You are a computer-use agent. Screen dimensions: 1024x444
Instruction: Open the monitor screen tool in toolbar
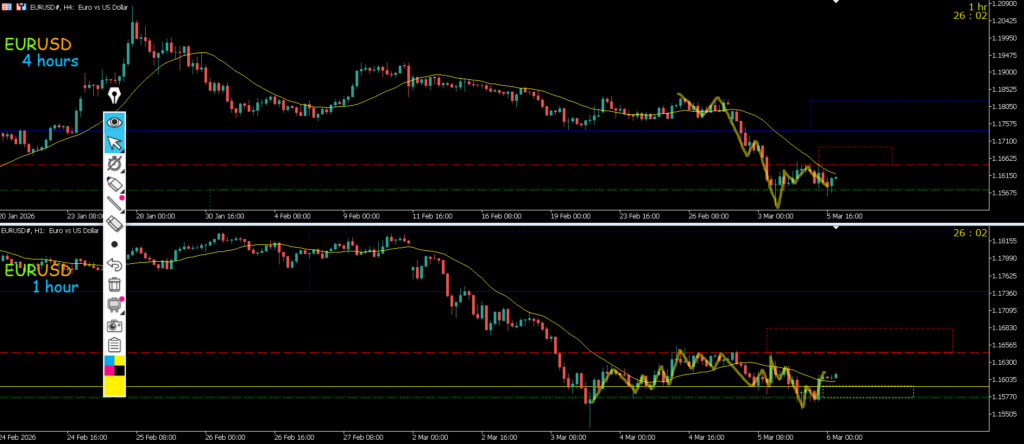pyautogui.click(x=115, y=305)
